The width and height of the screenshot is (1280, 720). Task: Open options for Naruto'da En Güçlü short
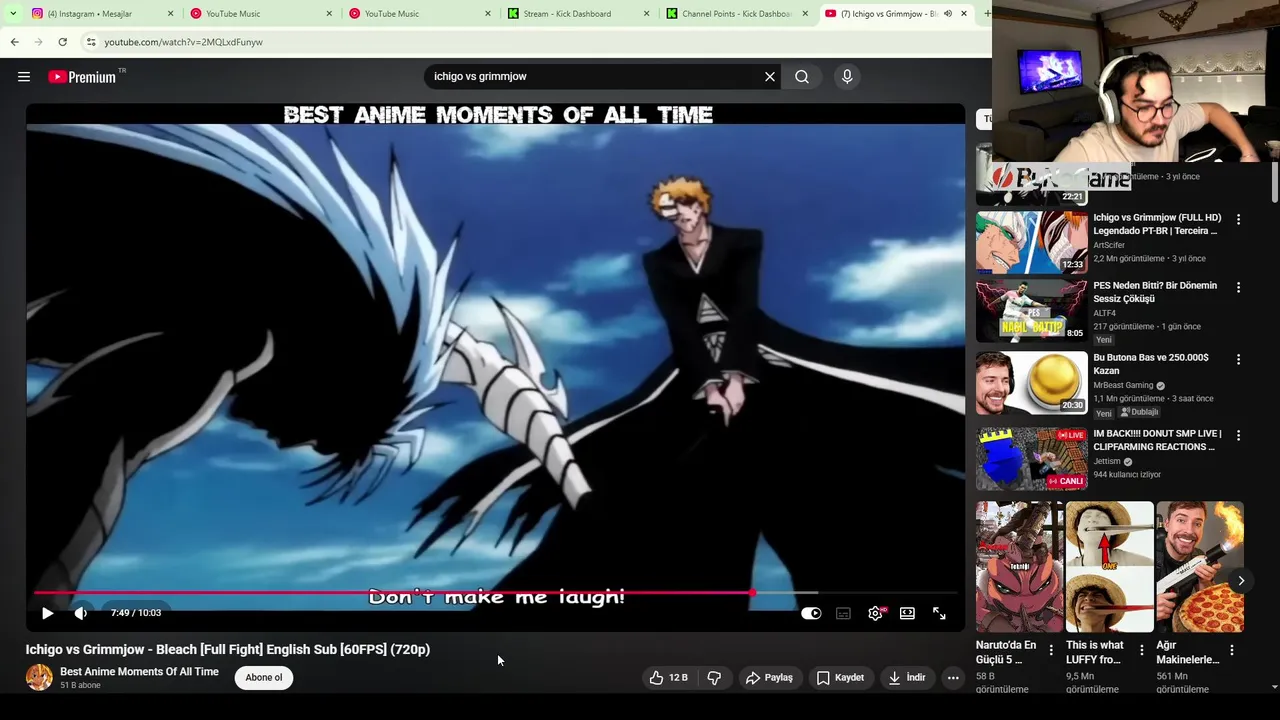[1051, 650]
